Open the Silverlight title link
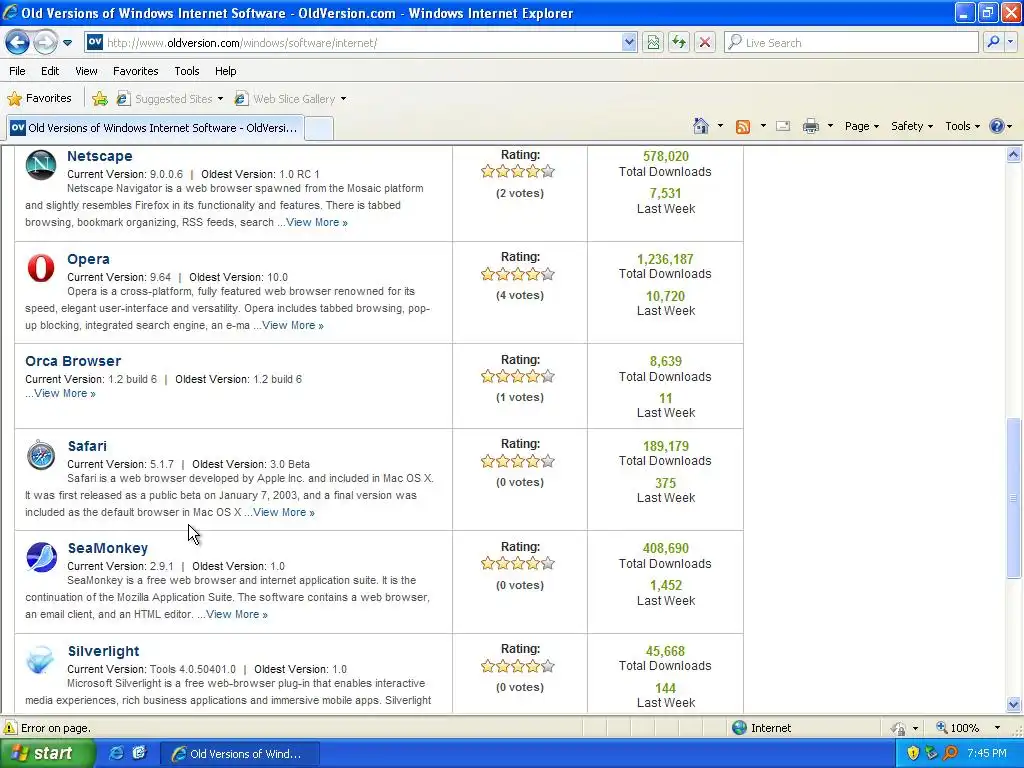The image size is (1024, 768). 103,651
